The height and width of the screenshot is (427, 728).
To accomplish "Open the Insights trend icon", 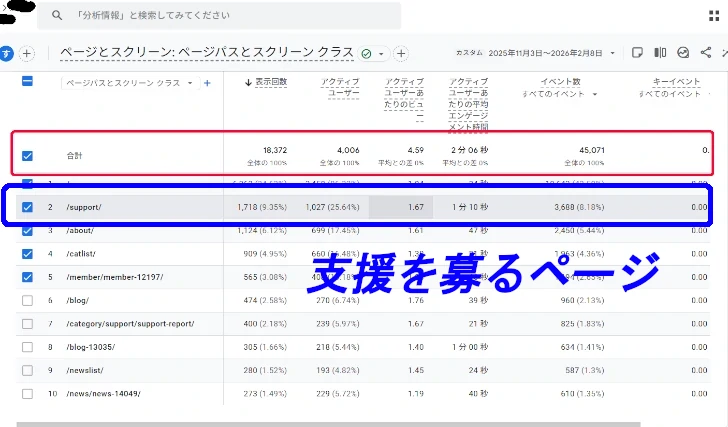I will click(683, 53).
